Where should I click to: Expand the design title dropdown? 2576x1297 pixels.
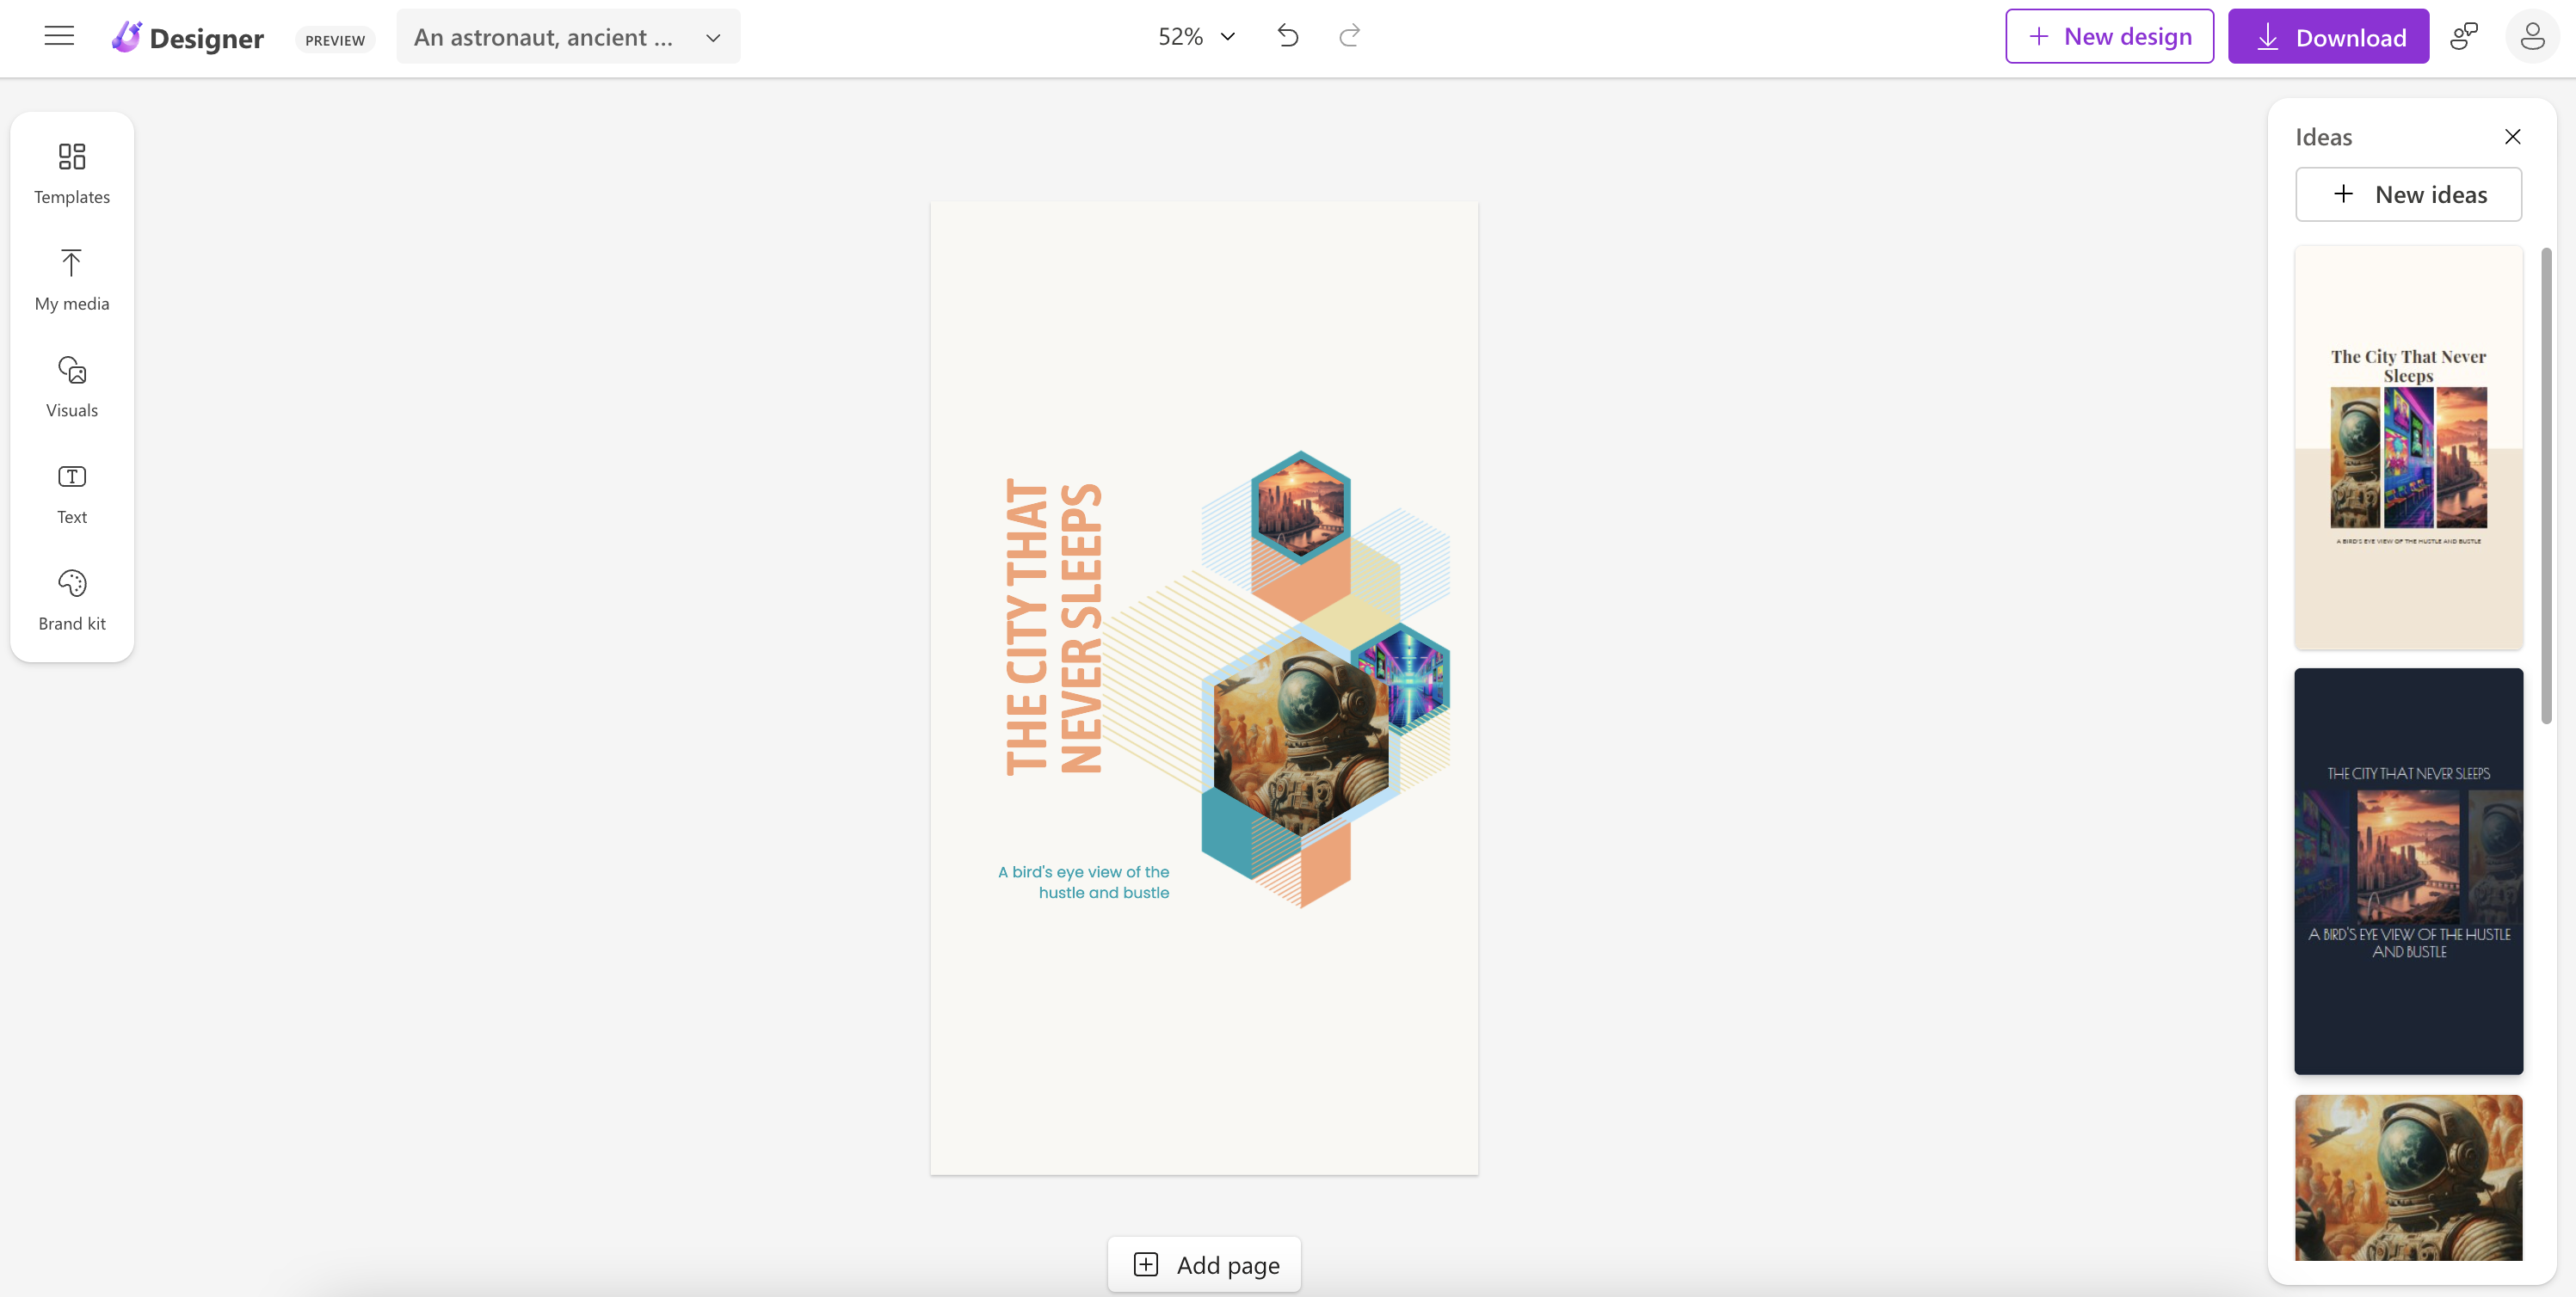pos(713,38)
